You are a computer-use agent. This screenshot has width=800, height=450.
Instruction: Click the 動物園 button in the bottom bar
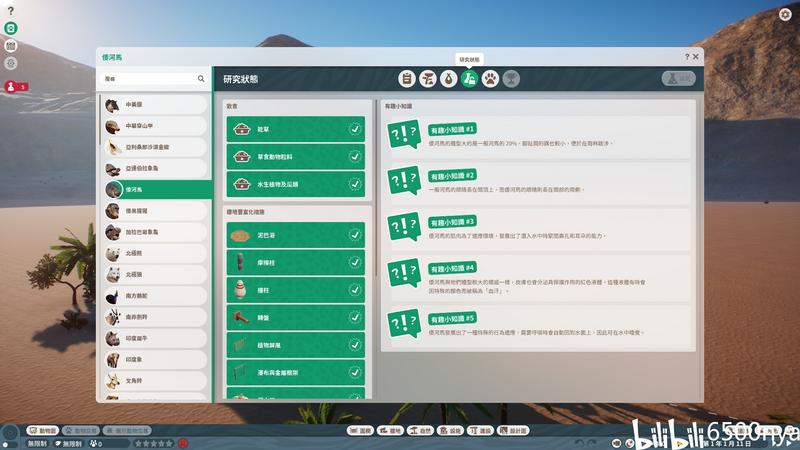[42, 431]
